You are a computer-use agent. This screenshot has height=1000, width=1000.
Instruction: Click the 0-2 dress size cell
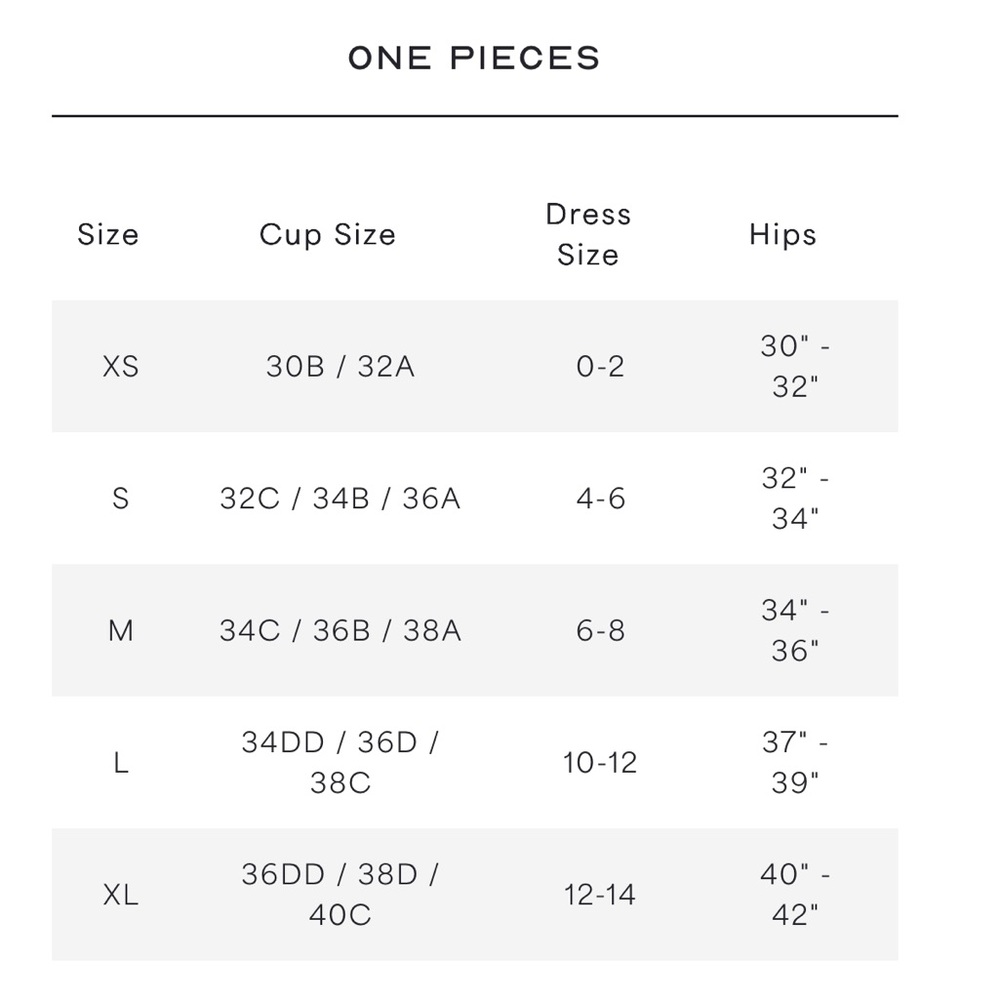point(600,367)
